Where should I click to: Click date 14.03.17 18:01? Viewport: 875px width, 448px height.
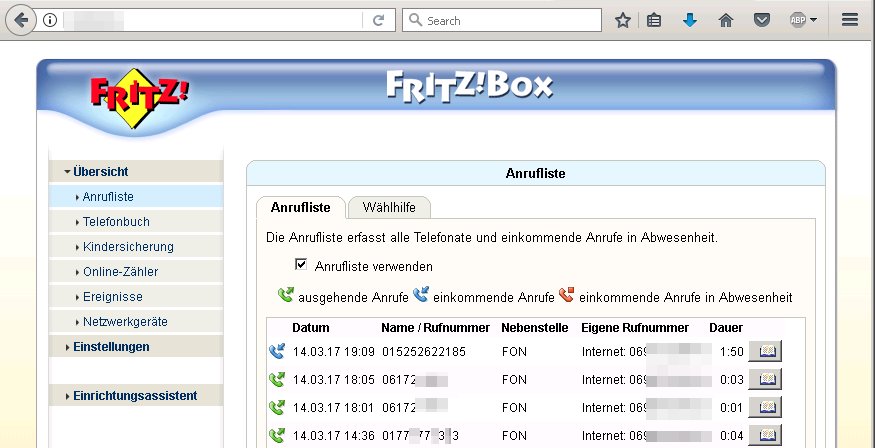coord(334,408)
